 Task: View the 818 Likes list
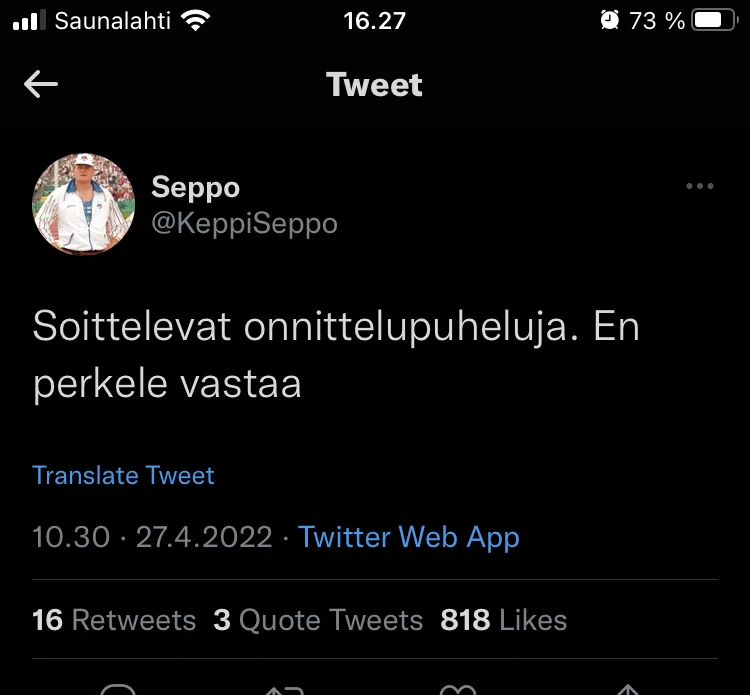[x=503, y=620]
